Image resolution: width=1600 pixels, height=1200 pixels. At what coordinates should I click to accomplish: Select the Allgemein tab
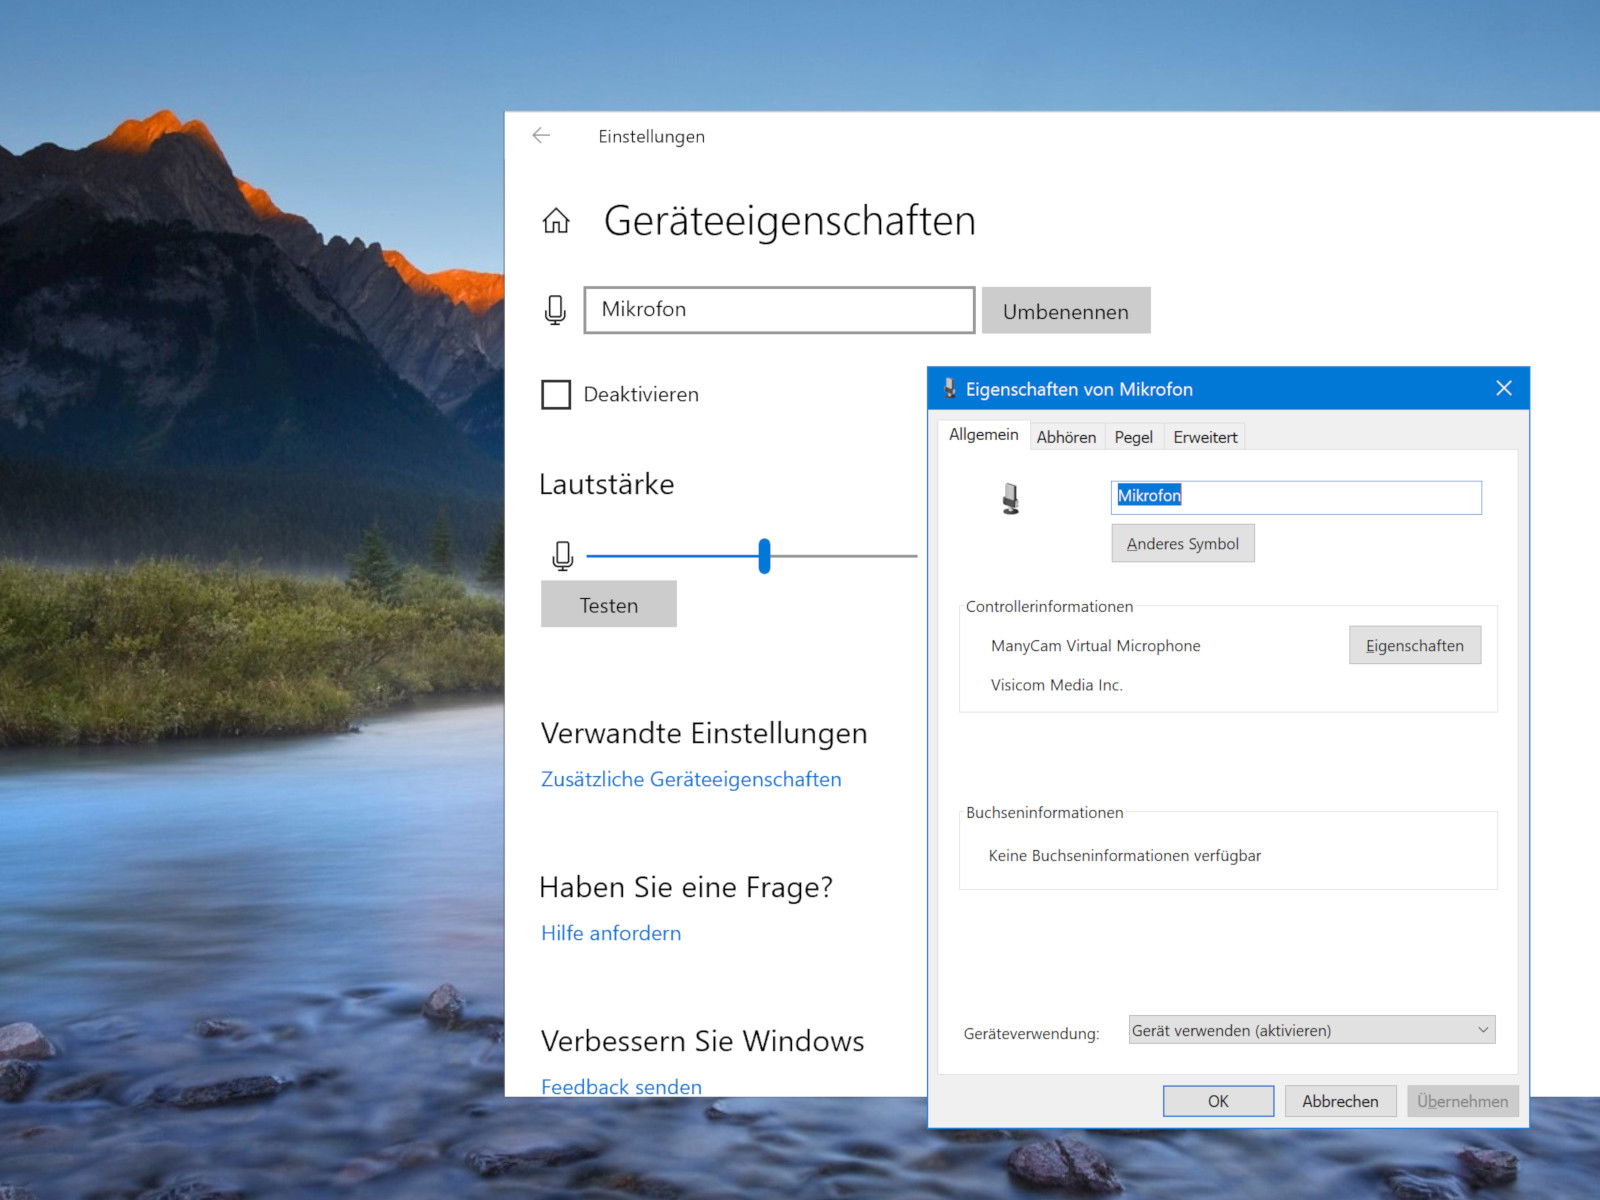(983, 434)
